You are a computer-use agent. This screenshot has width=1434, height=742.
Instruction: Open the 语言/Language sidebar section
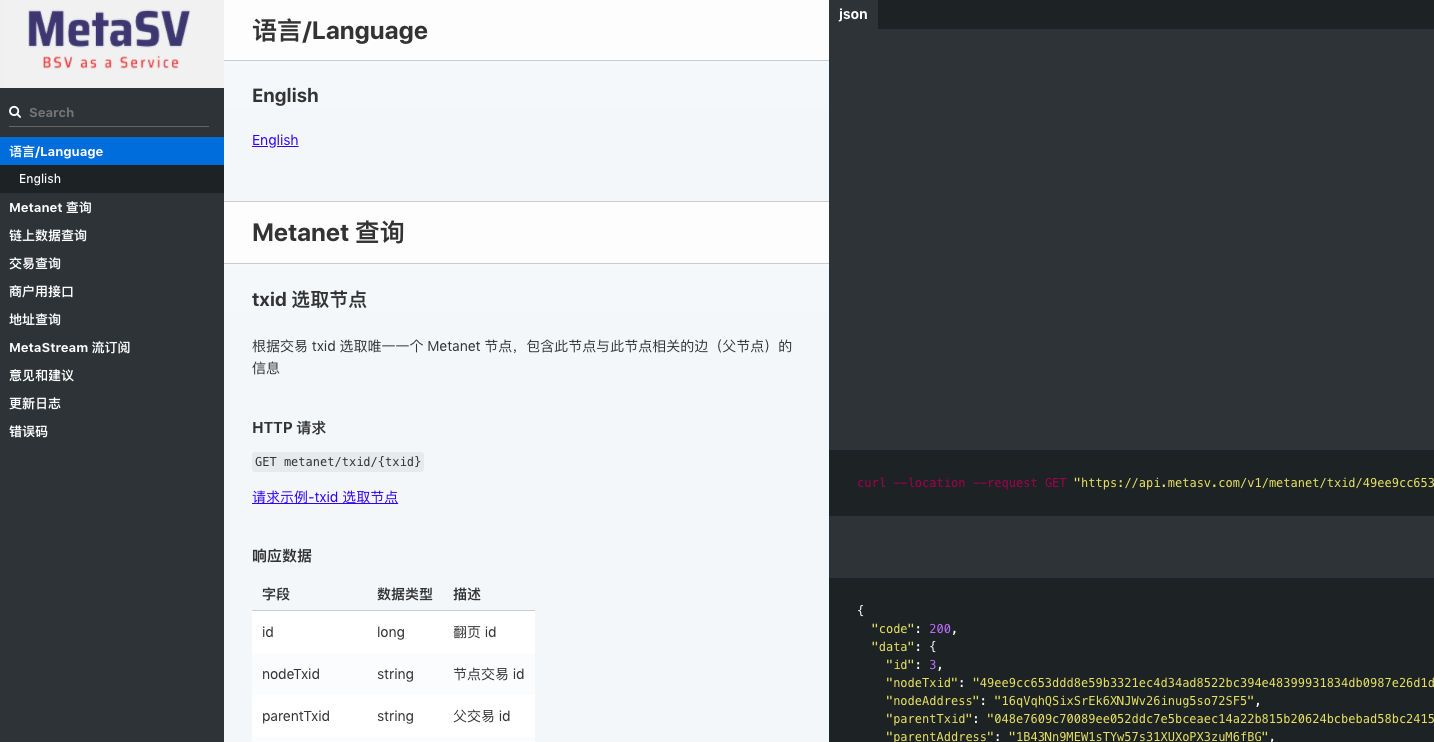[x=112, y=151]
